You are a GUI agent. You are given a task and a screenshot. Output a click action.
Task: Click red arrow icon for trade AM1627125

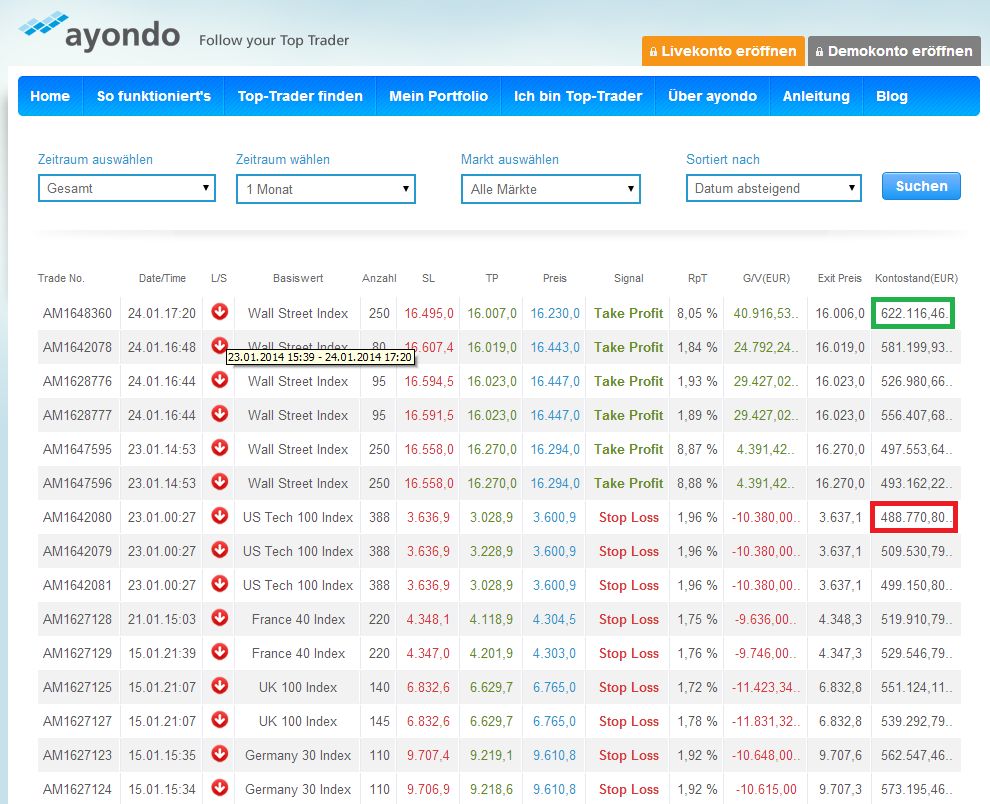click(220, 687)
